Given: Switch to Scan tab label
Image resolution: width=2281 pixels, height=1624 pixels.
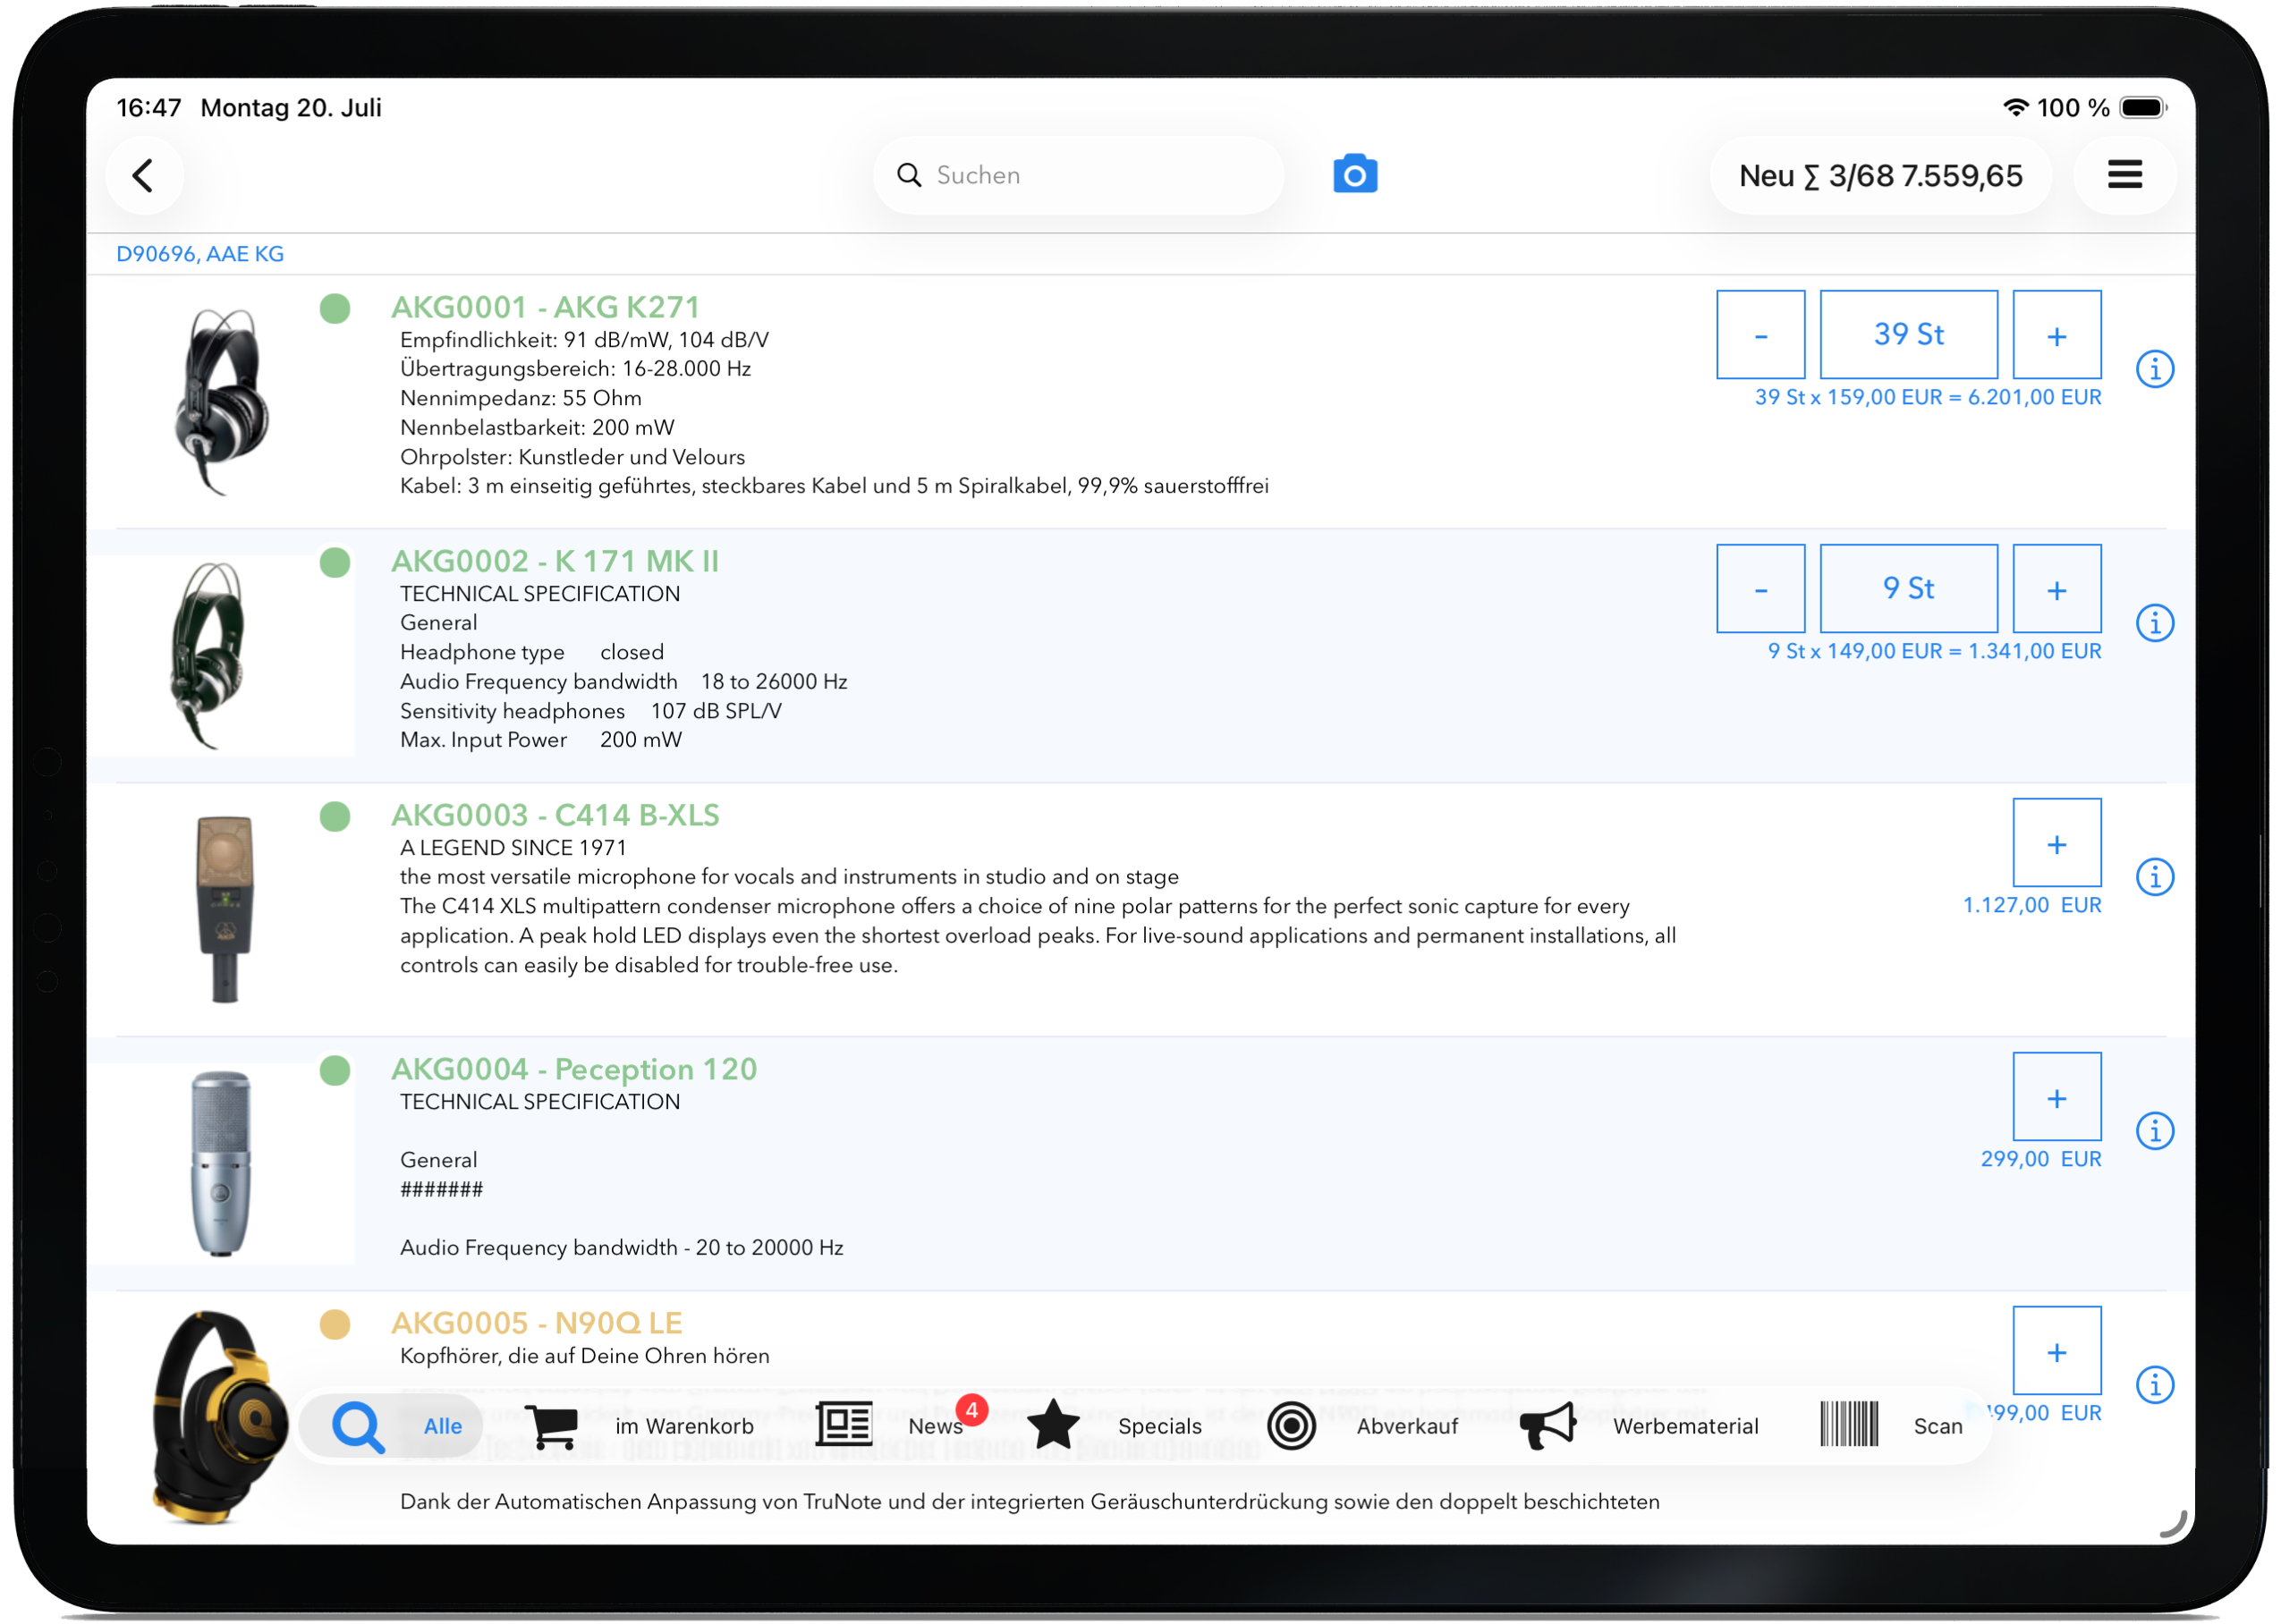Looking at the screenshot, I should [x=1938, y=1426].
